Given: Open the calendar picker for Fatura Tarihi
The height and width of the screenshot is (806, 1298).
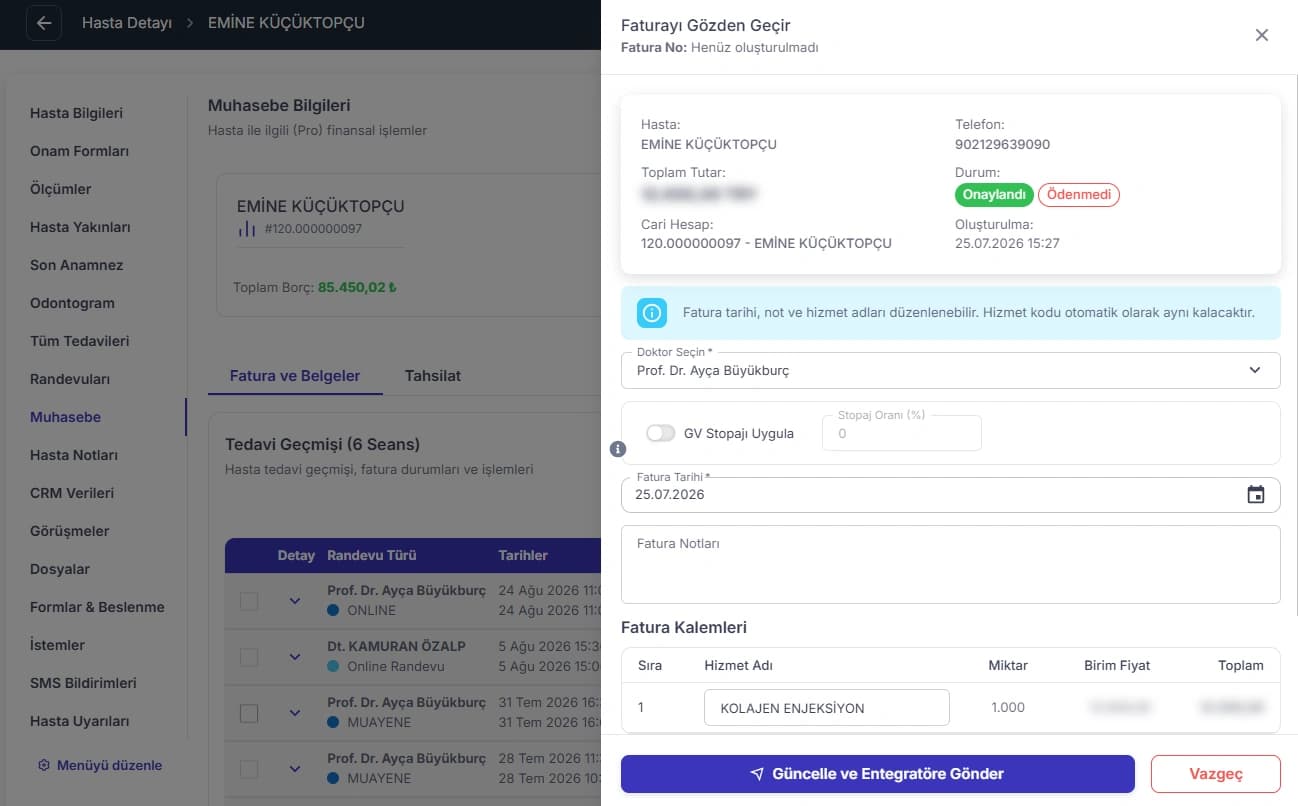Looking at the screenshot, I should pos(1256,494).
